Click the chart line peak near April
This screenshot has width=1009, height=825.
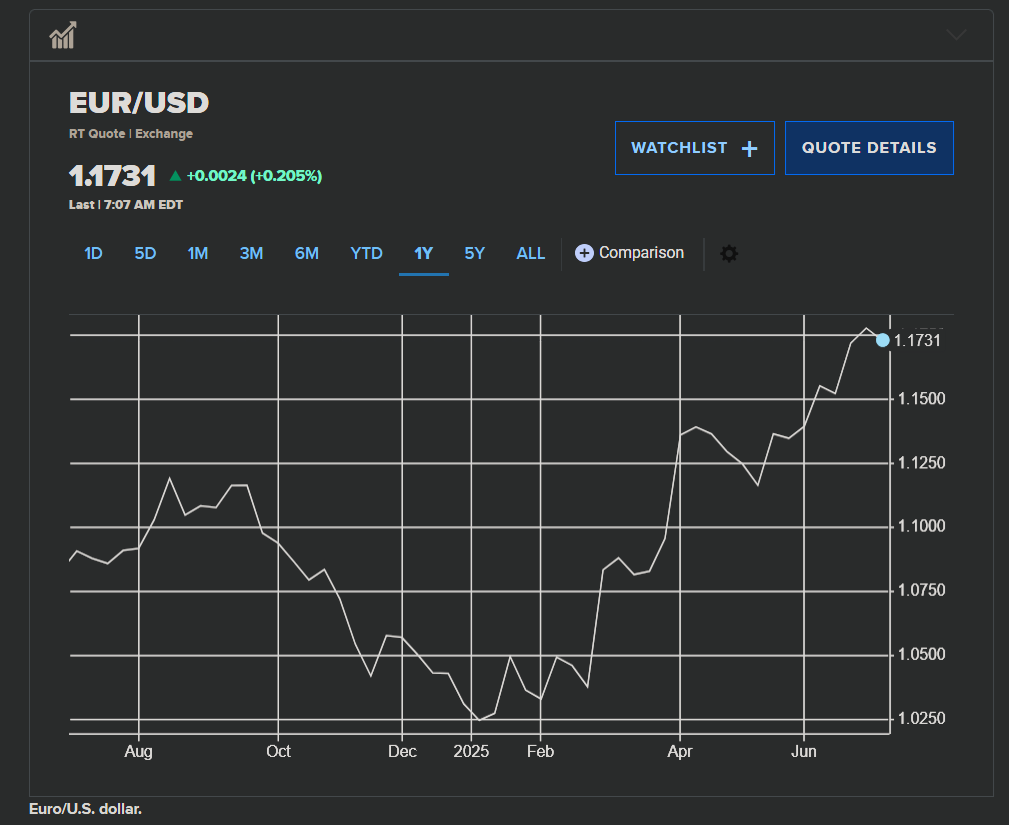pyautogui.click(x=696, y=427)
